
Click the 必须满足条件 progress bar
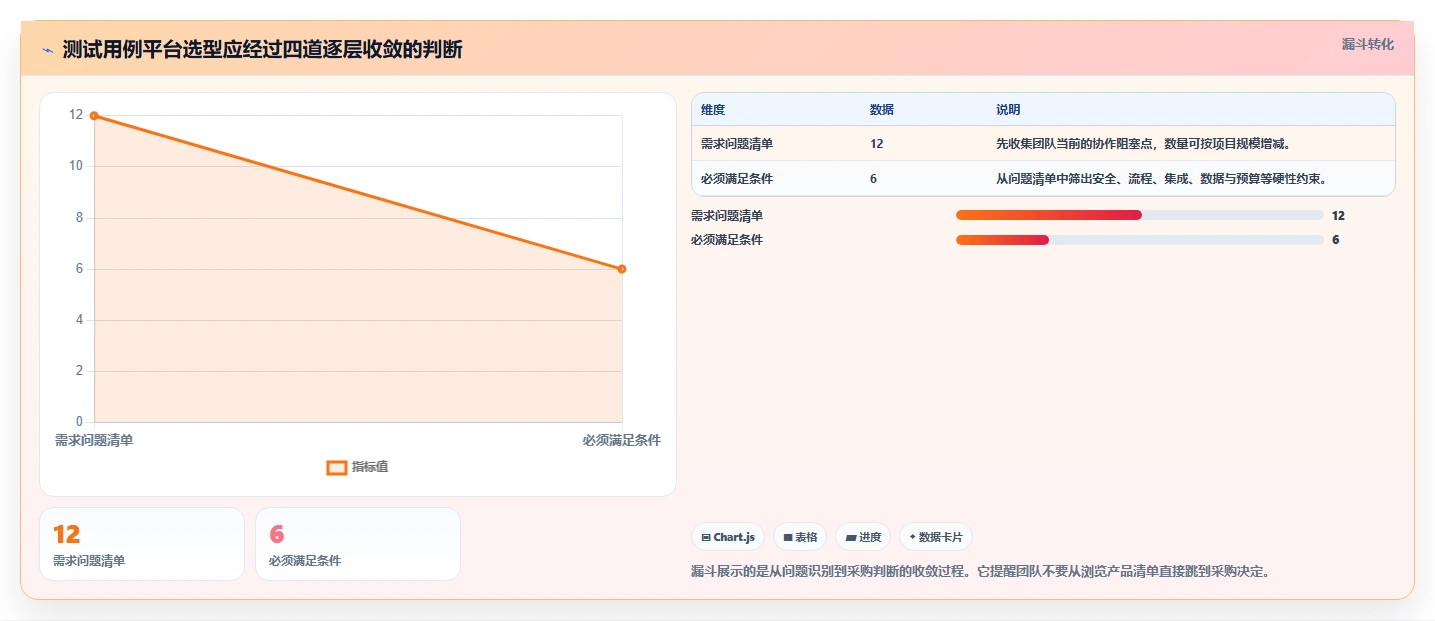tap(1140, 240)
